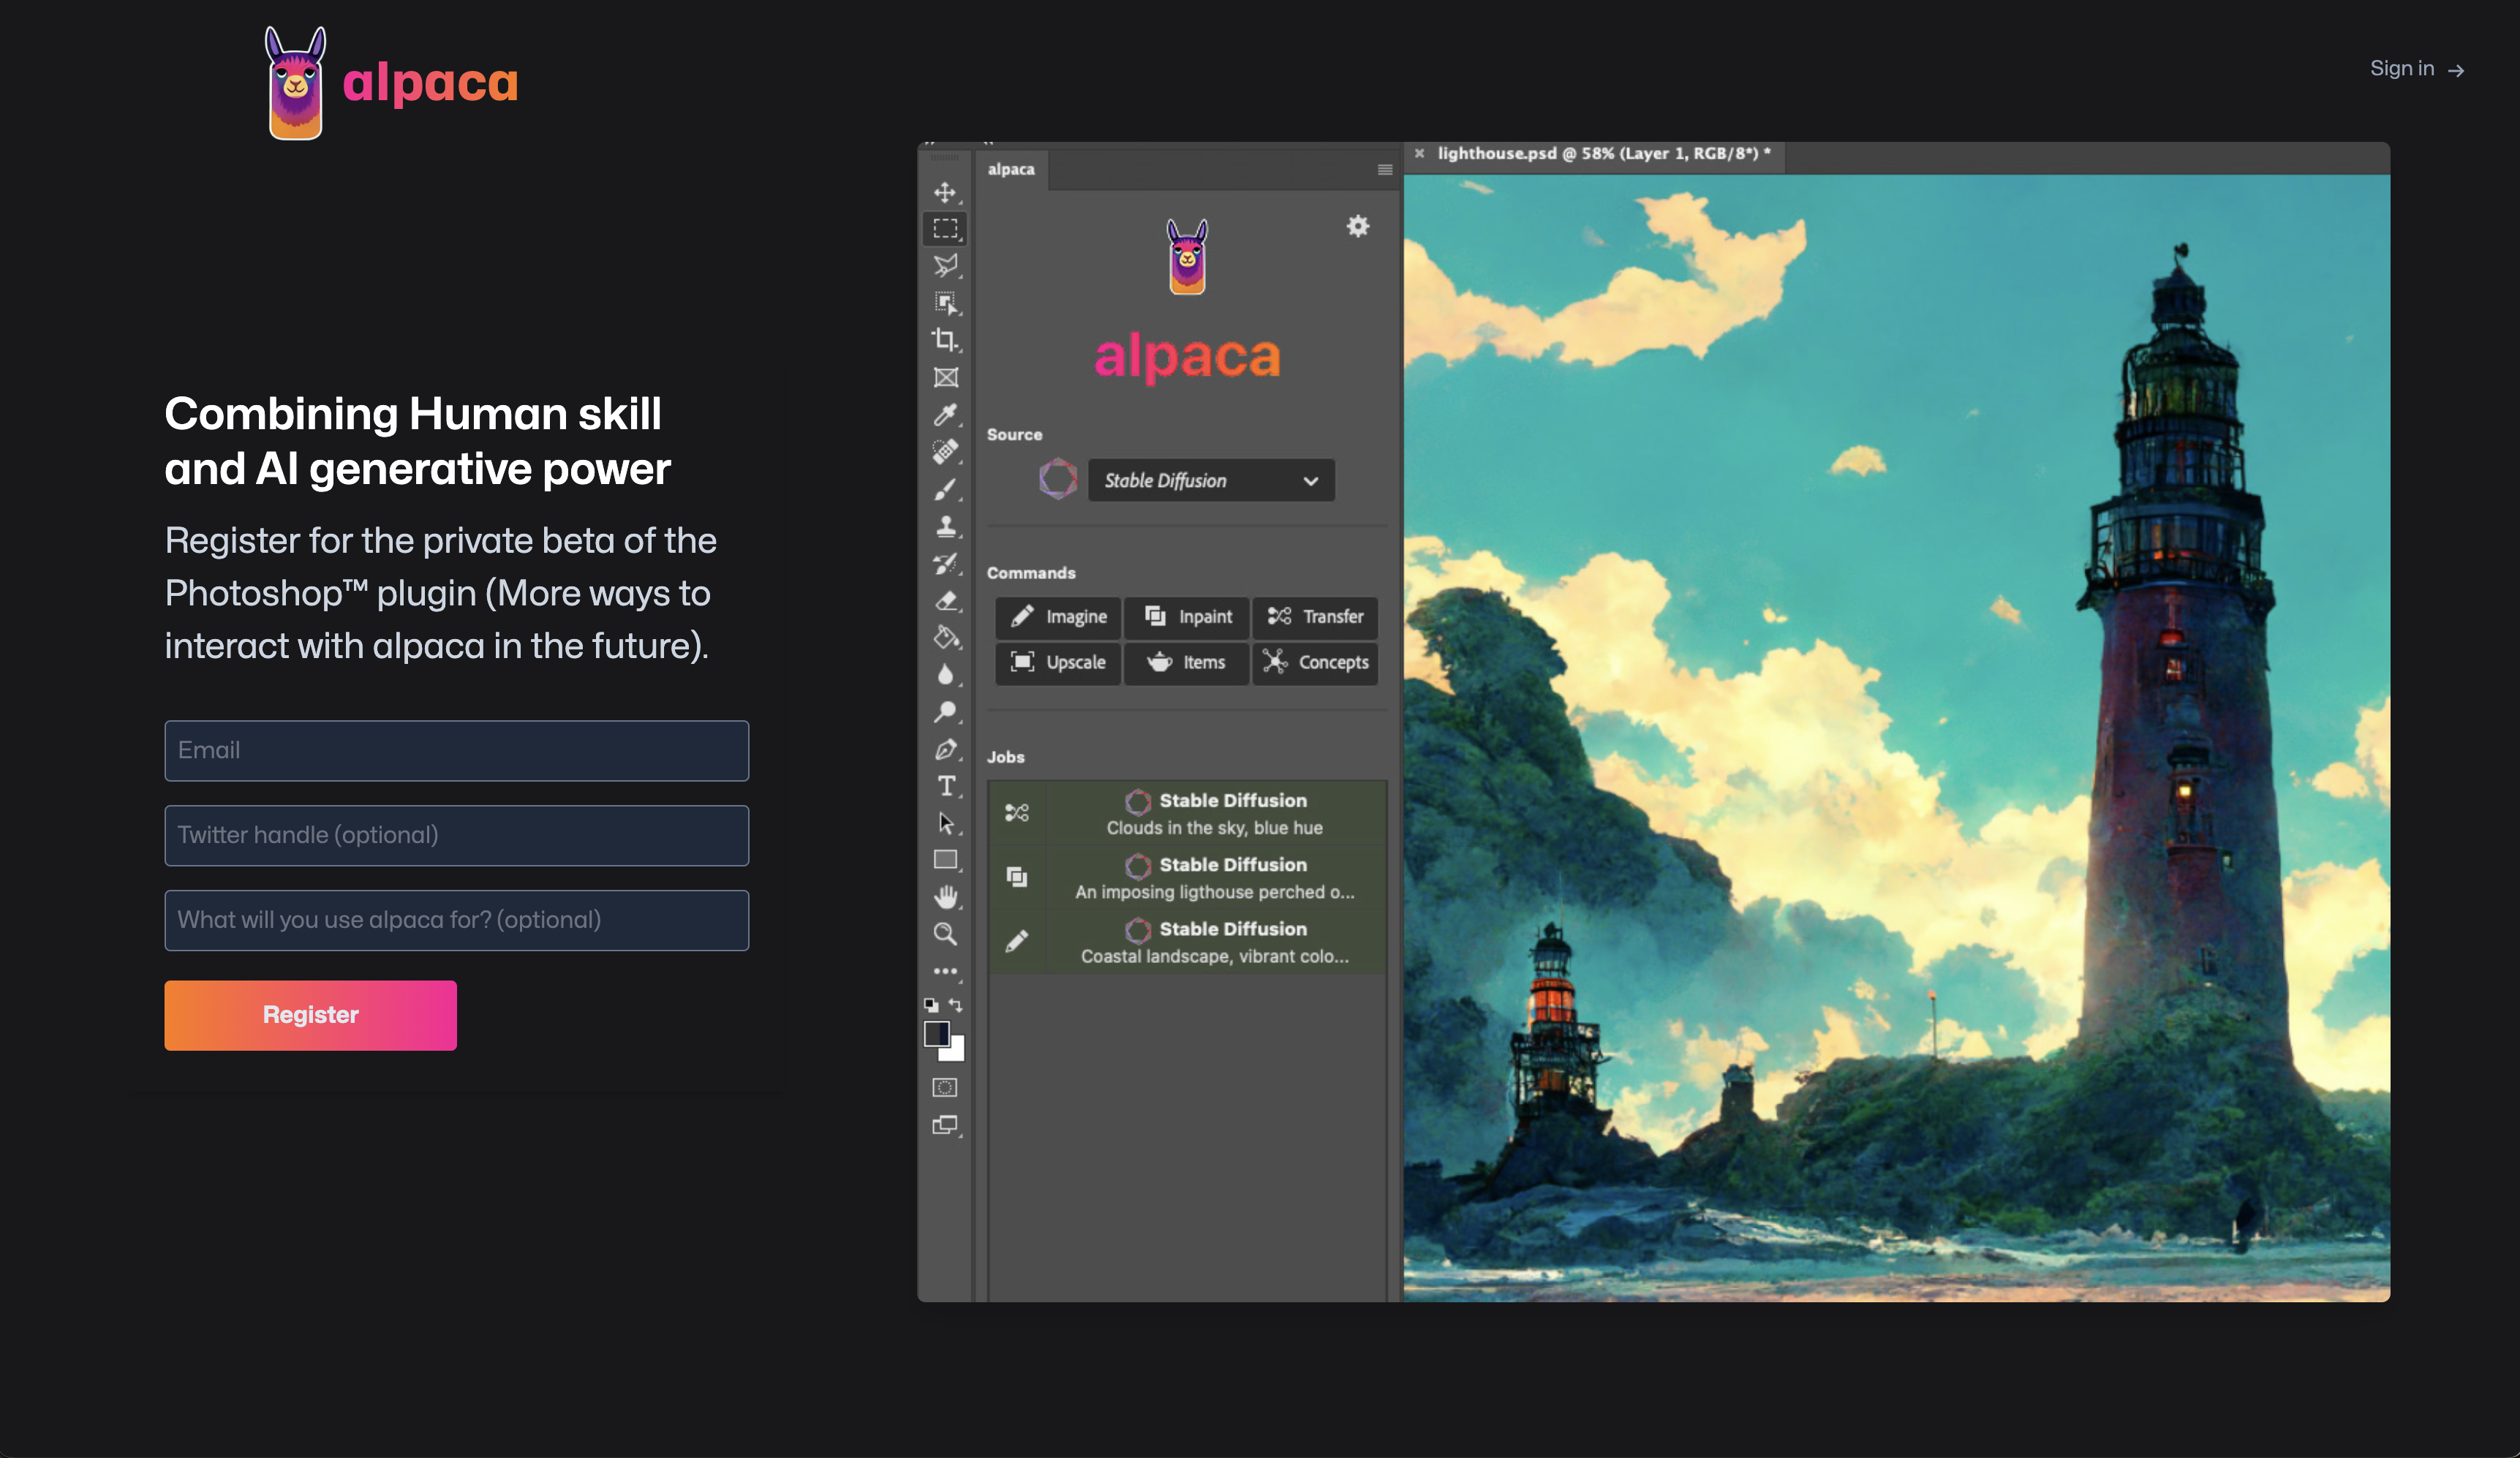Open the Source Stable Diffusion dropdown

pyautogui.click(x=1211, y=481)
